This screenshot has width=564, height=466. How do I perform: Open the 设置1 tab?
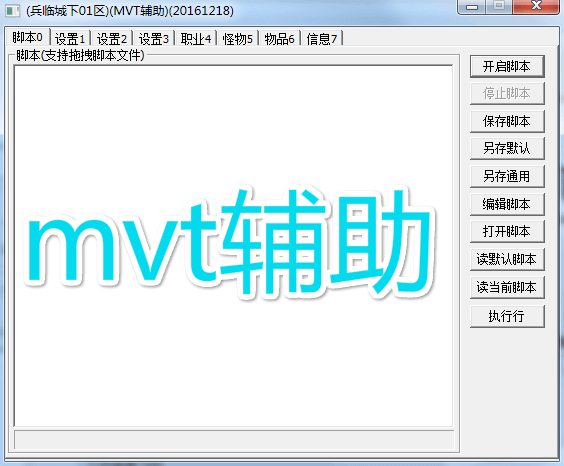coord(70,38)
